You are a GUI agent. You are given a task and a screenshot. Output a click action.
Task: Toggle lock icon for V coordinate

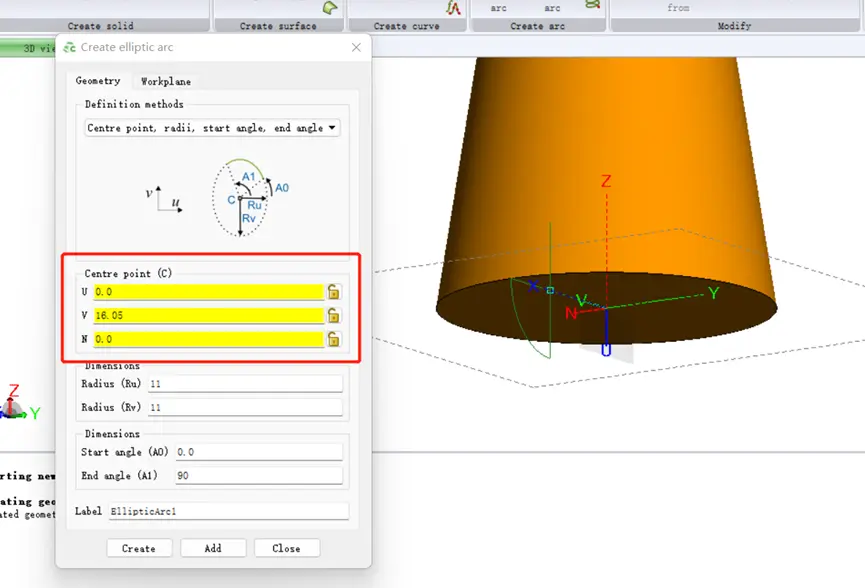coord(333,315)
